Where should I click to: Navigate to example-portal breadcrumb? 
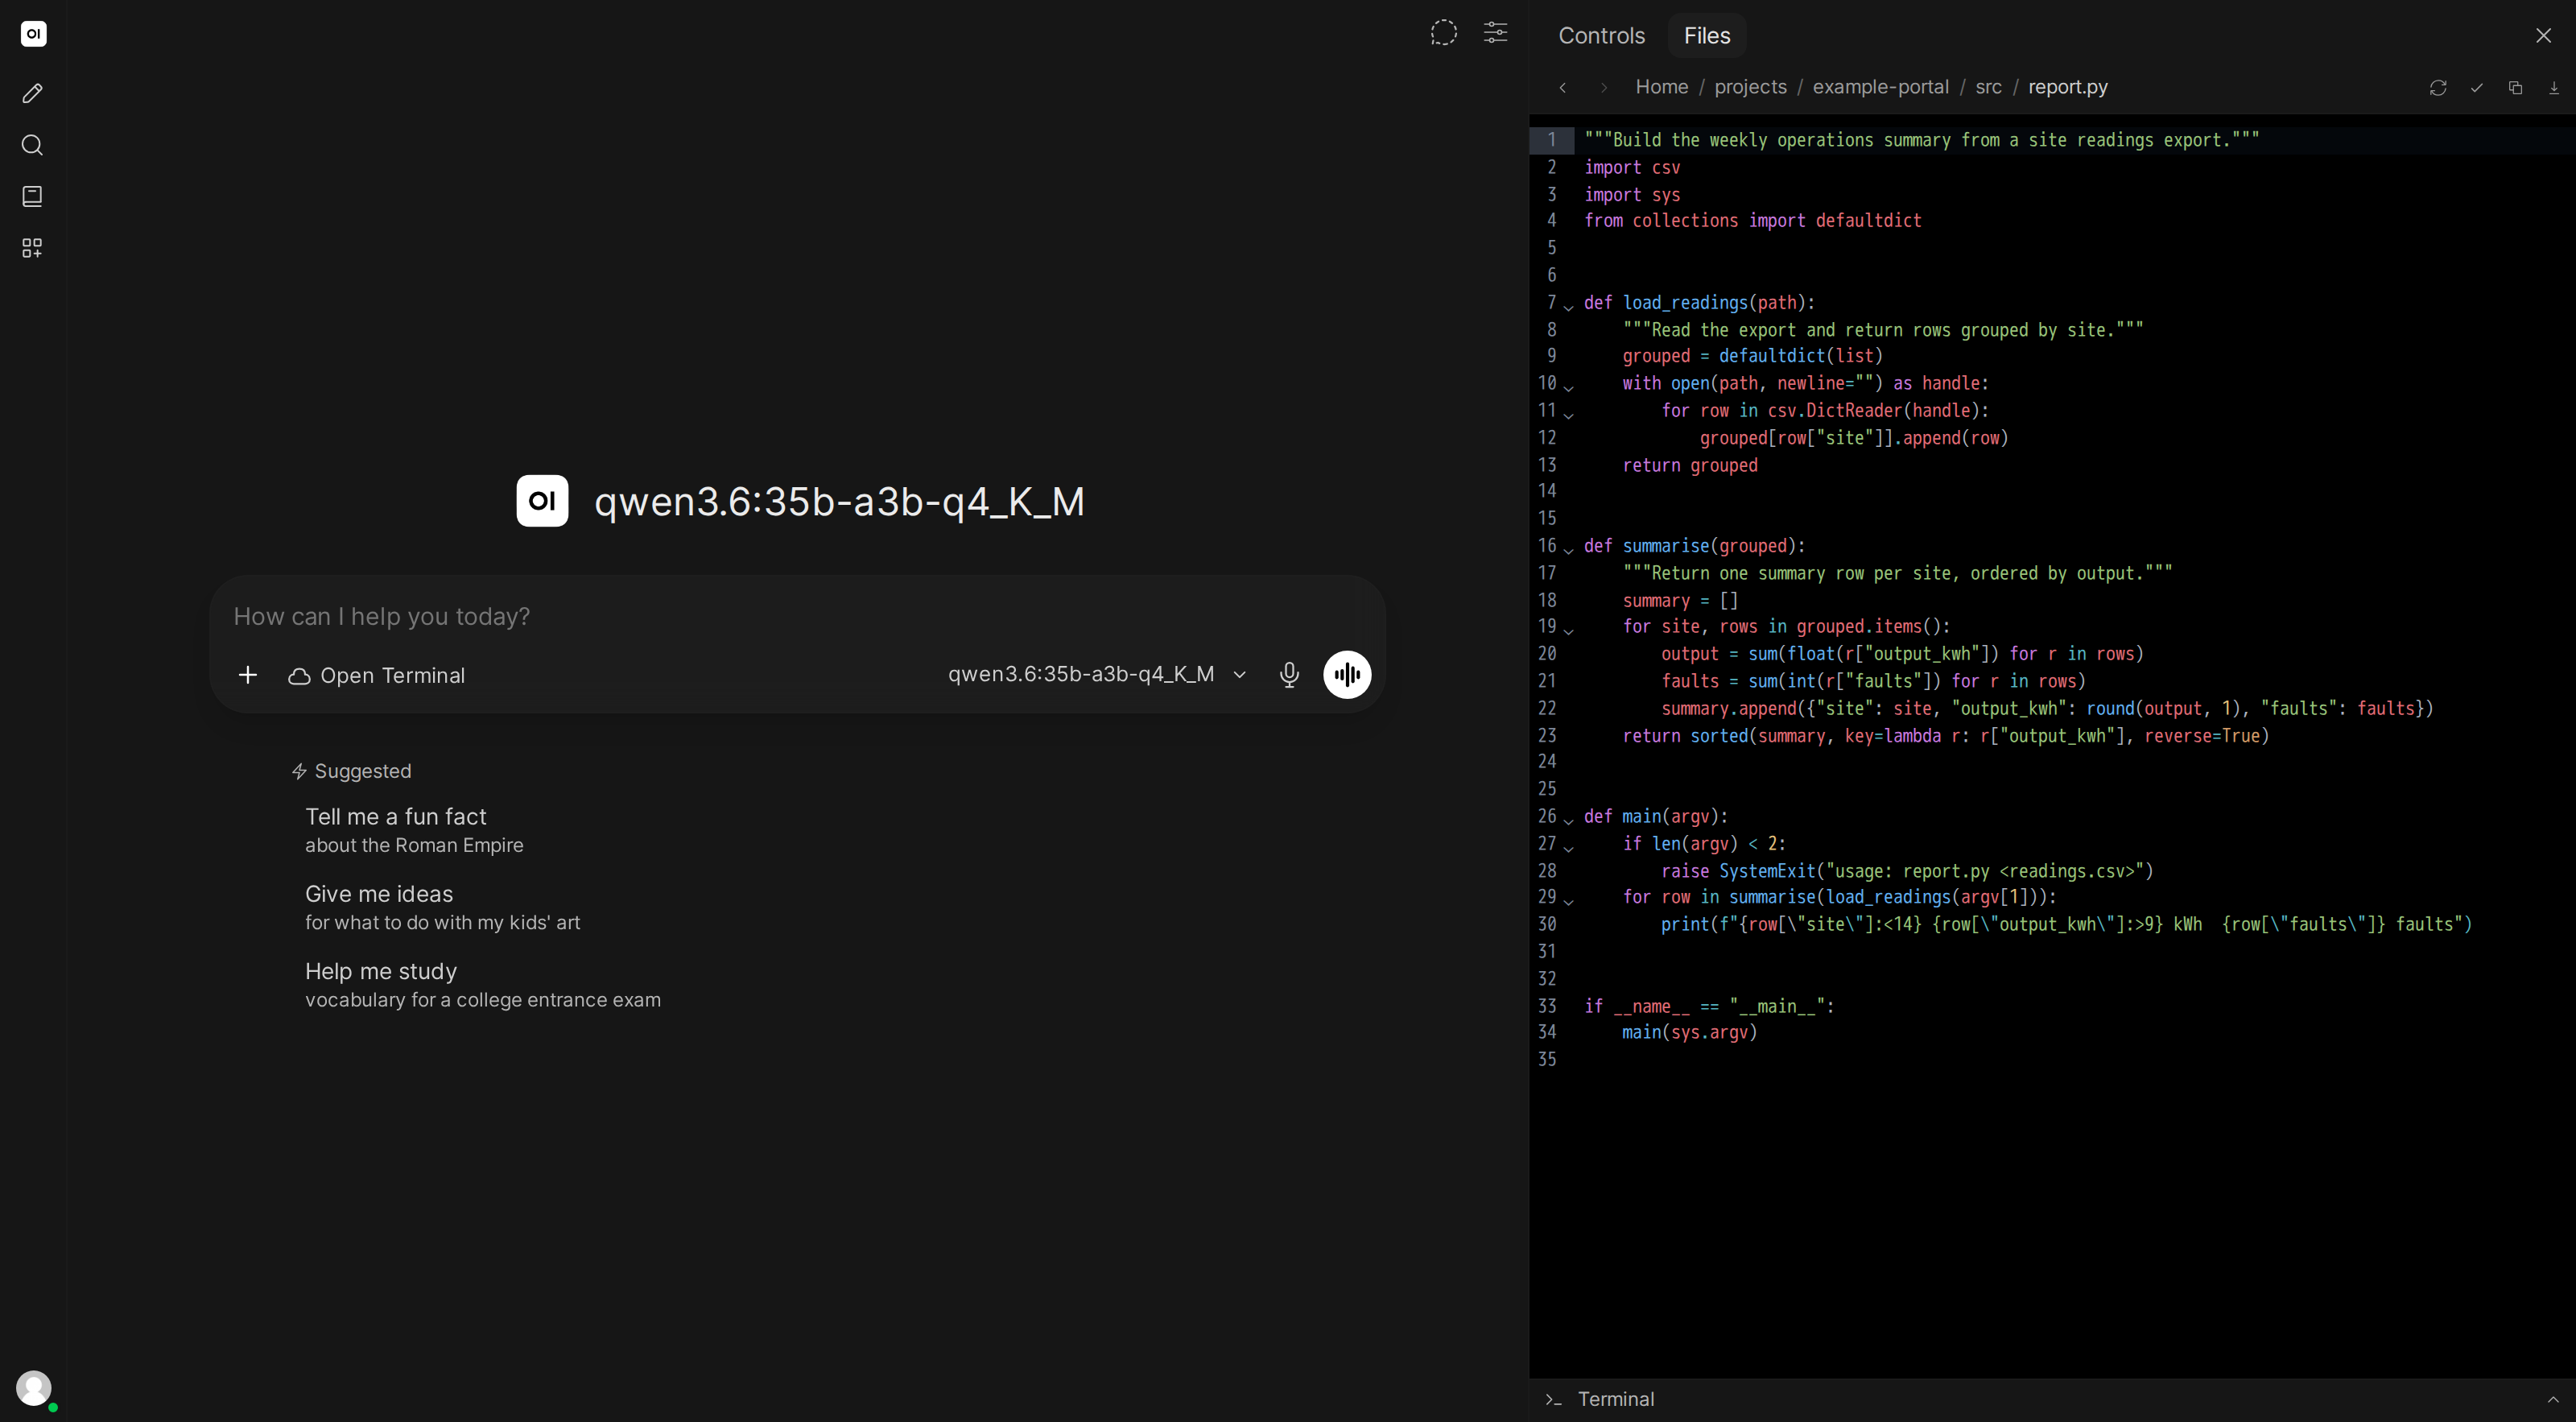1880,87
